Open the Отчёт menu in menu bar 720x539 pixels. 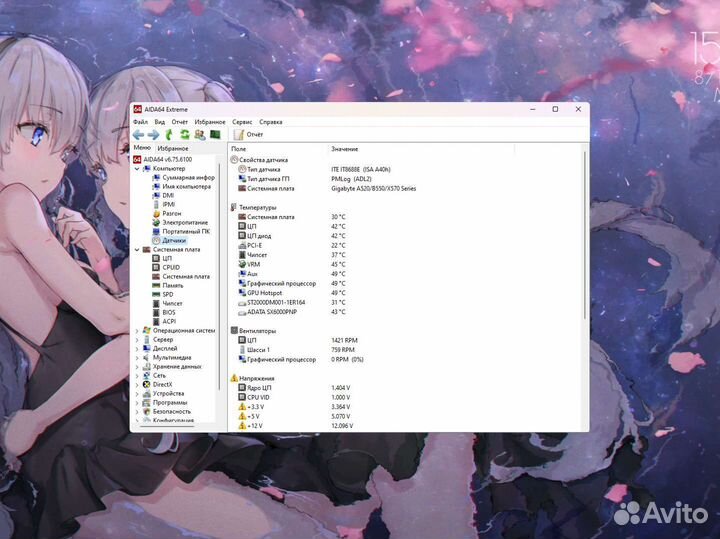click(x=180, y=122)
